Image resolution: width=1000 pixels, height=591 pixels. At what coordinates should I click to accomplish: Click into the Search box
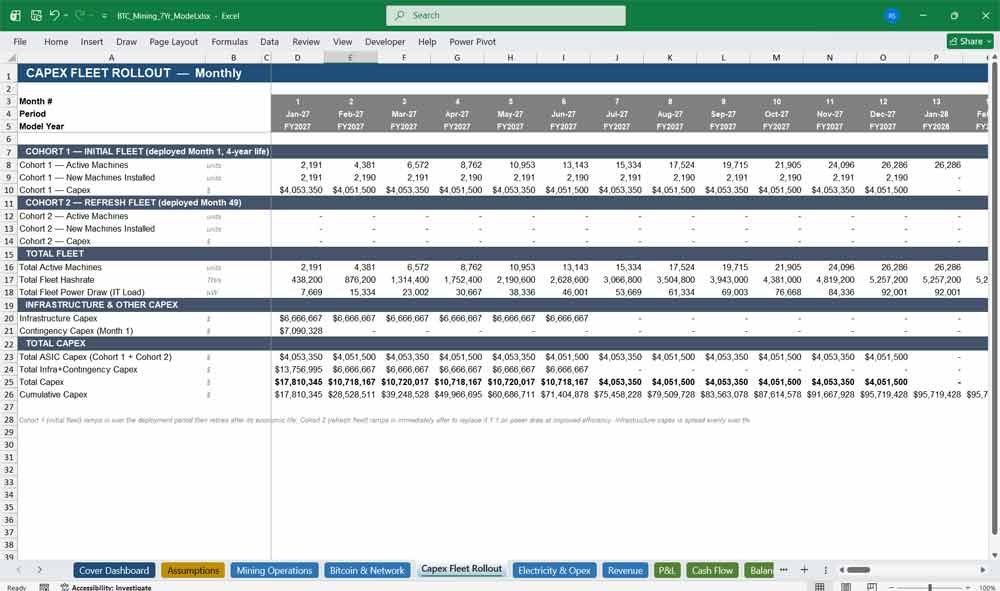coord(506,15)
